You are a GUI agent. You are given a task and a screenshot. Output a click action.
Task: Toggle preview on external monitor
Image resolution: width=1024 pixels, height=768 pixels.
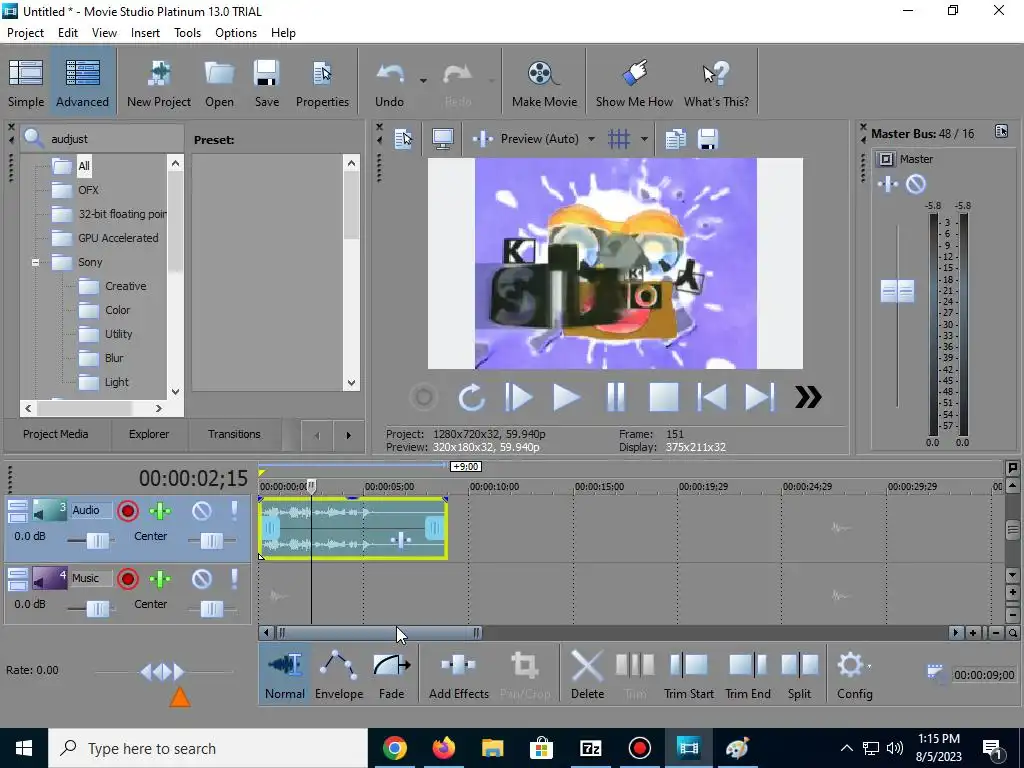443,139
